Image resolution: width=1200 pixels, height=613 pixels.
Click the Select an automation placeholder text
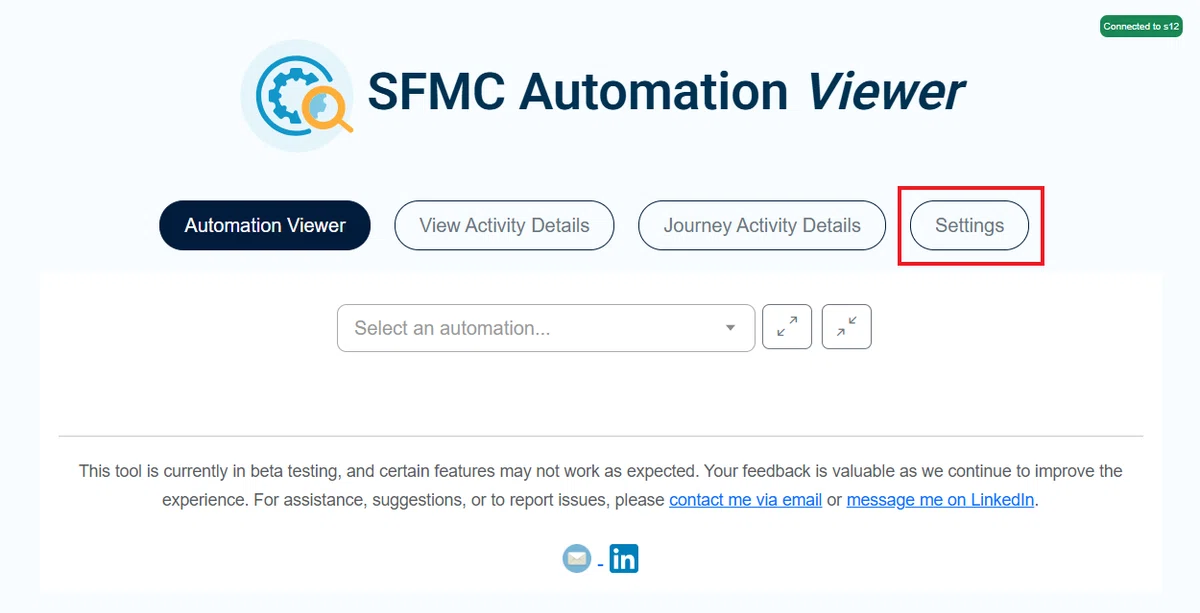click(452, 328)
